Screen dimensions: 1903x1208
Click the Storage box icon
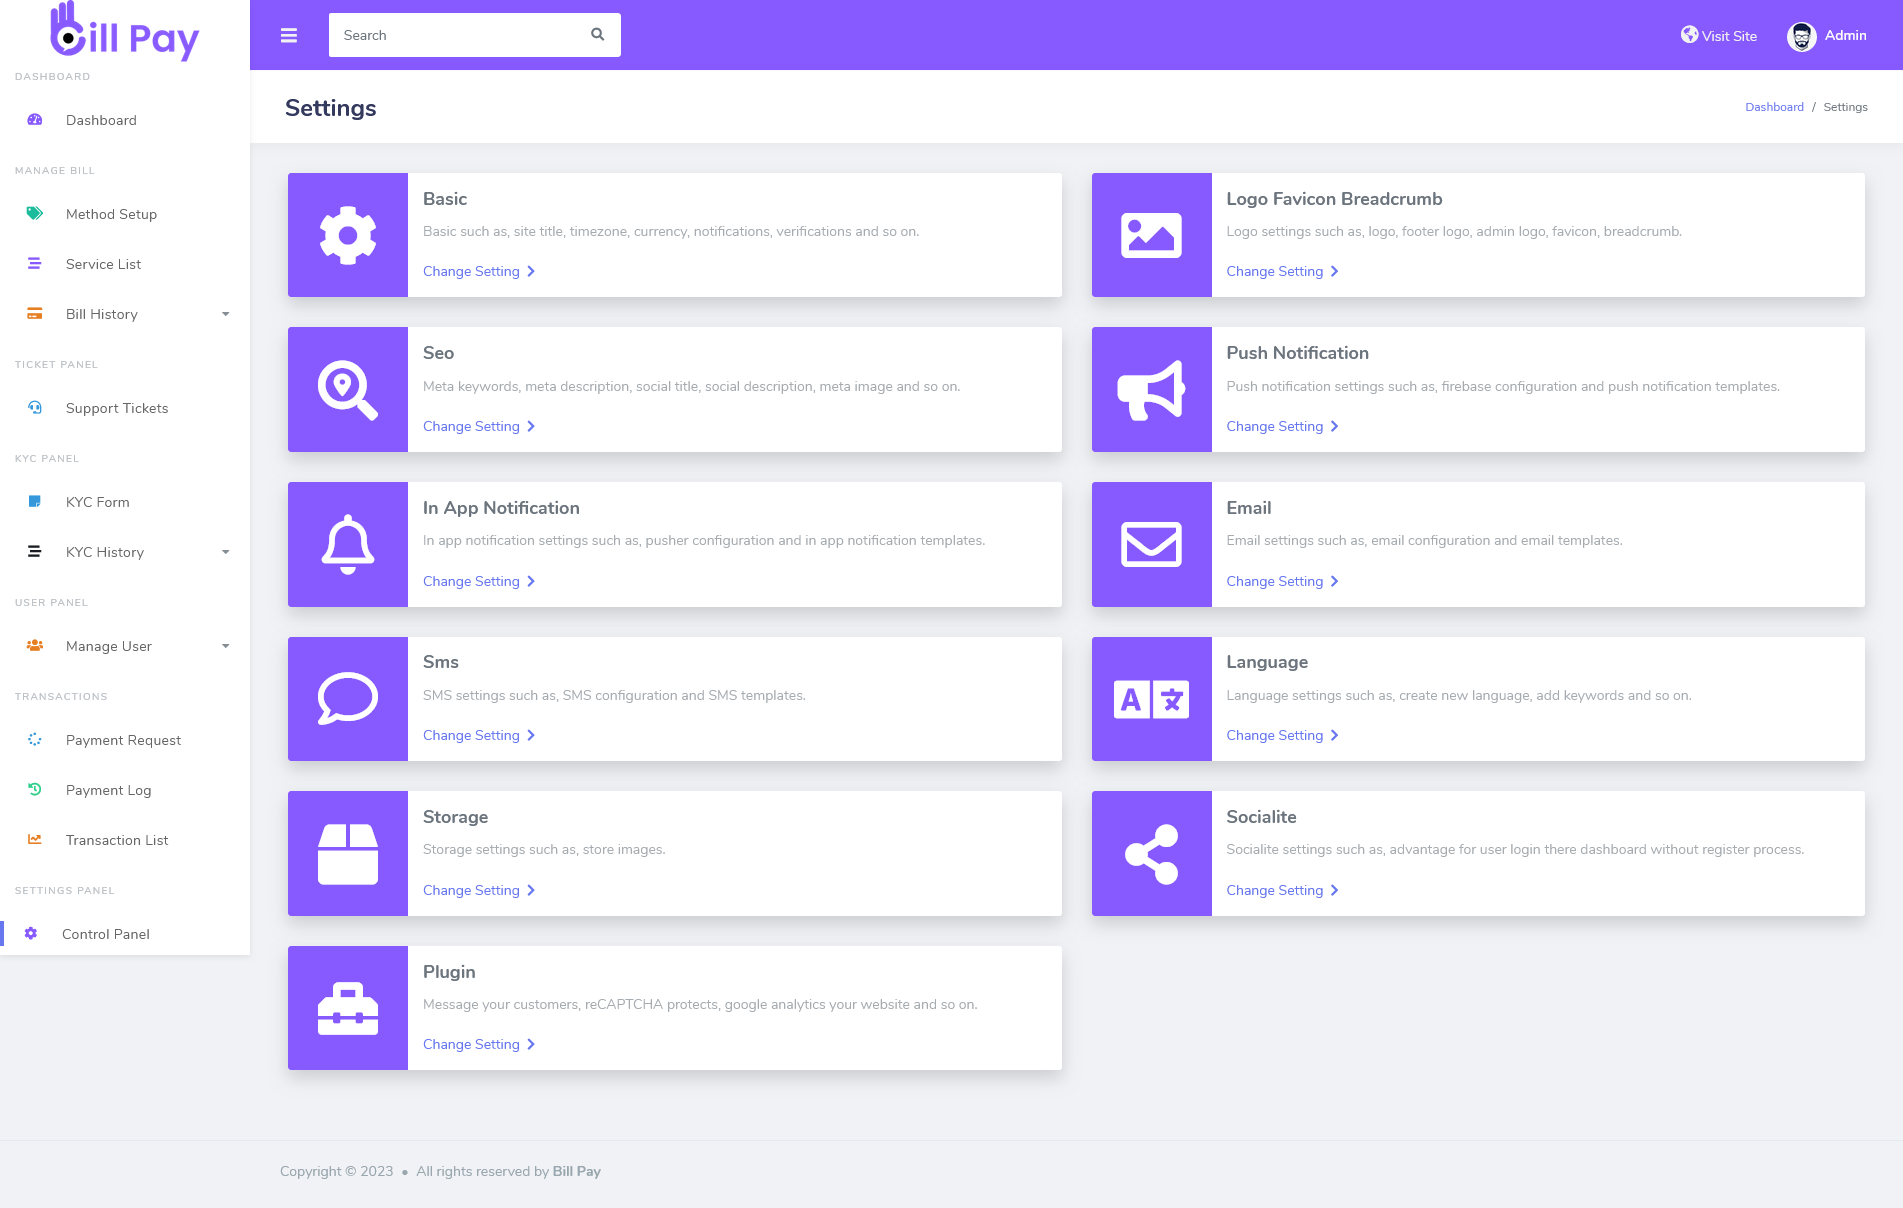point(348,854)
